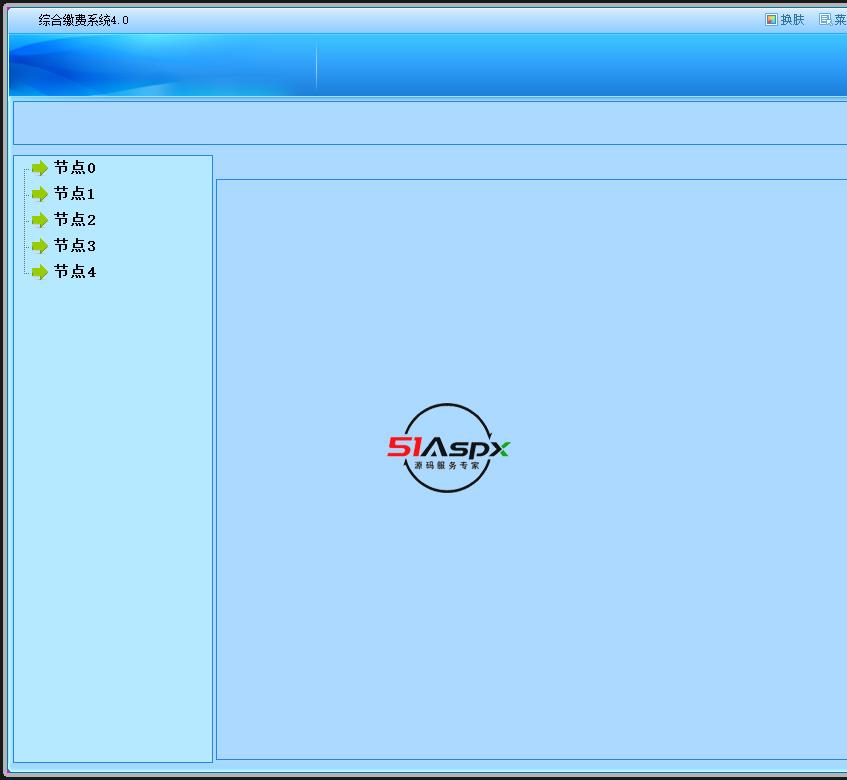Select the 节点4 tree node label
The image size is (847, 780).
[x=75, y=272]
